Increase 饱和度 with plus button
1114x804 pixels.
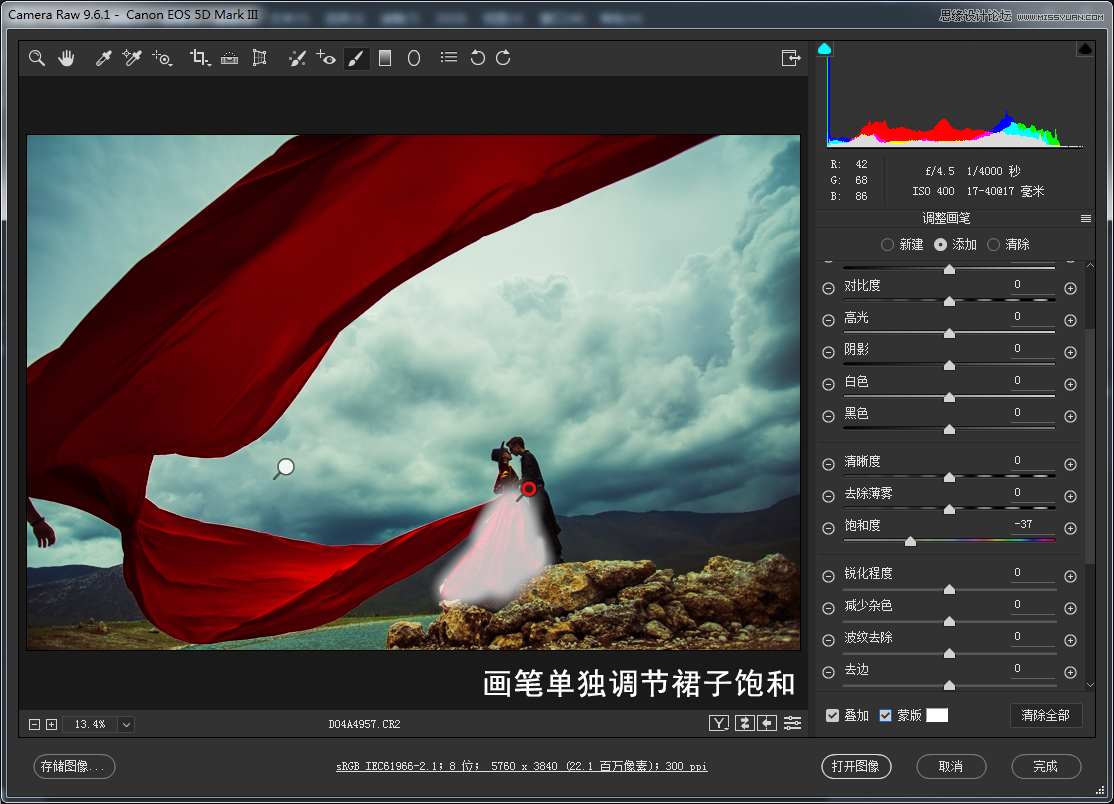pyautogui.click(x=1071, y=528)
